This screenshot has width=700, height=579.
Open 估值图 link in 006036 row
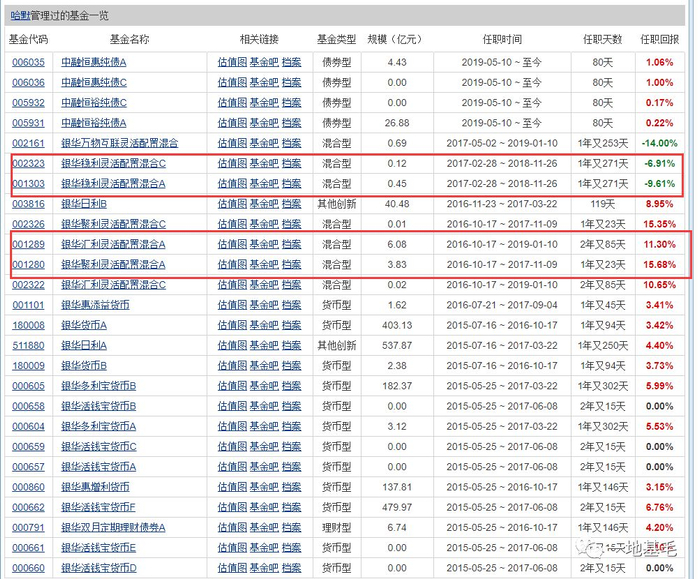click(x=232, y=83)
